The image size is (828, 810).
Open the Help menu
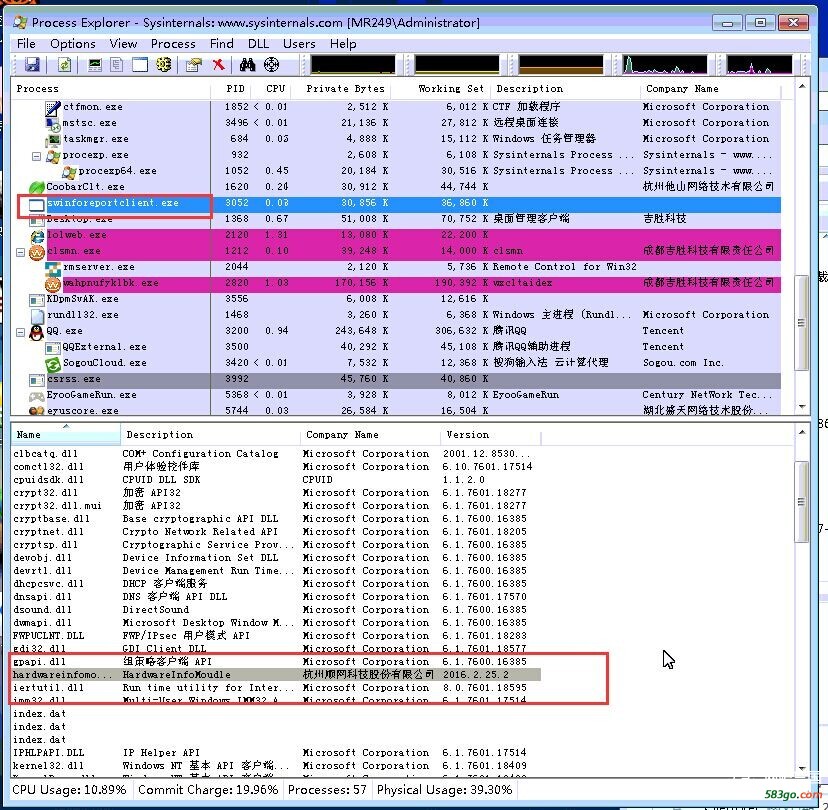click(343, 44)
